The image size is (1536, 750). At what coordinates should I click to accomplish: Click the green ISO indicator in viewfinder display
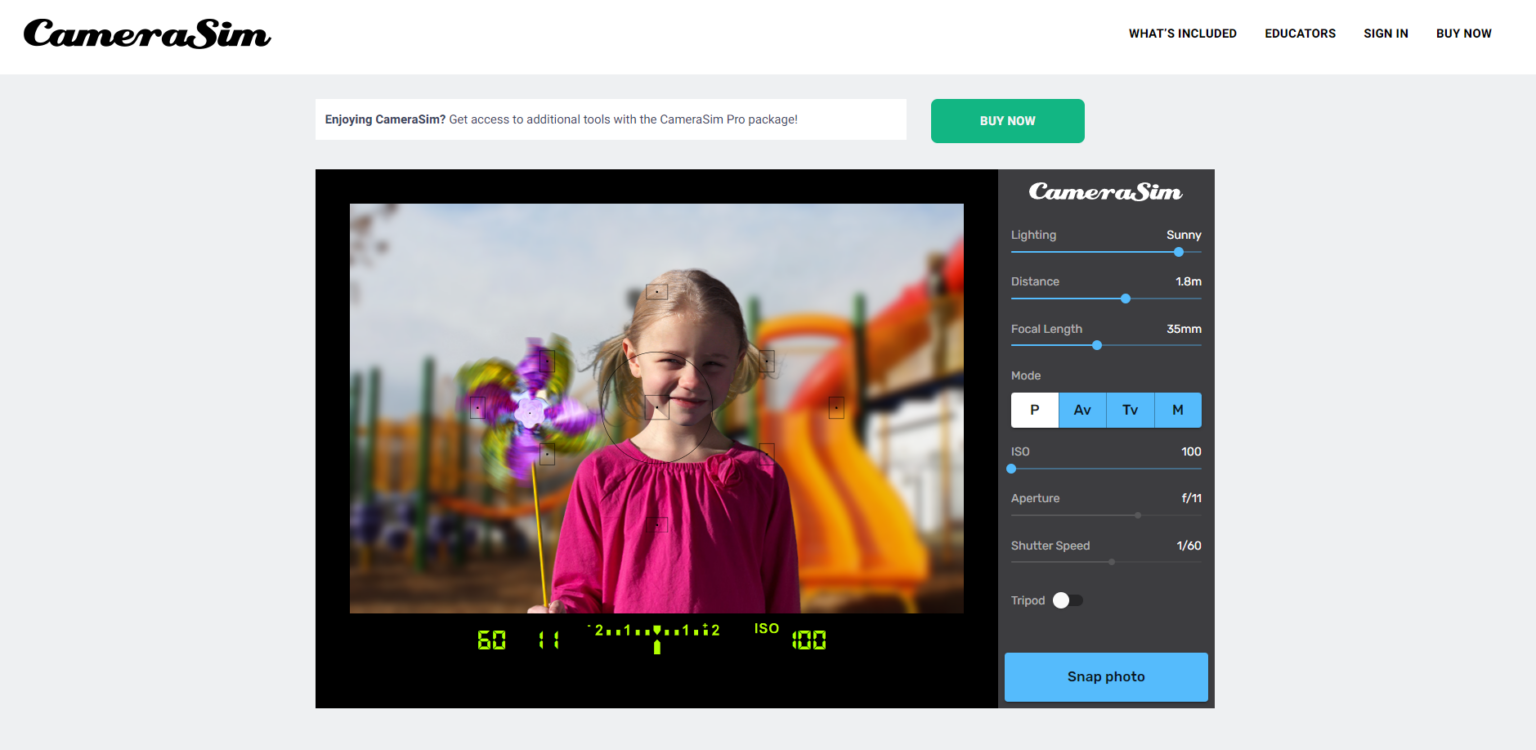coord(767,629)
